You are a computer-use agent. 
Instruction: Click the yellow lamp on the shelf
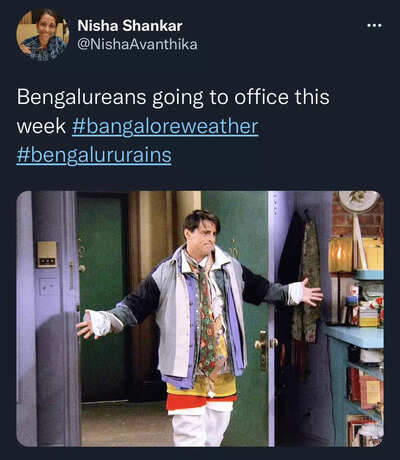(x=340, y=254)
